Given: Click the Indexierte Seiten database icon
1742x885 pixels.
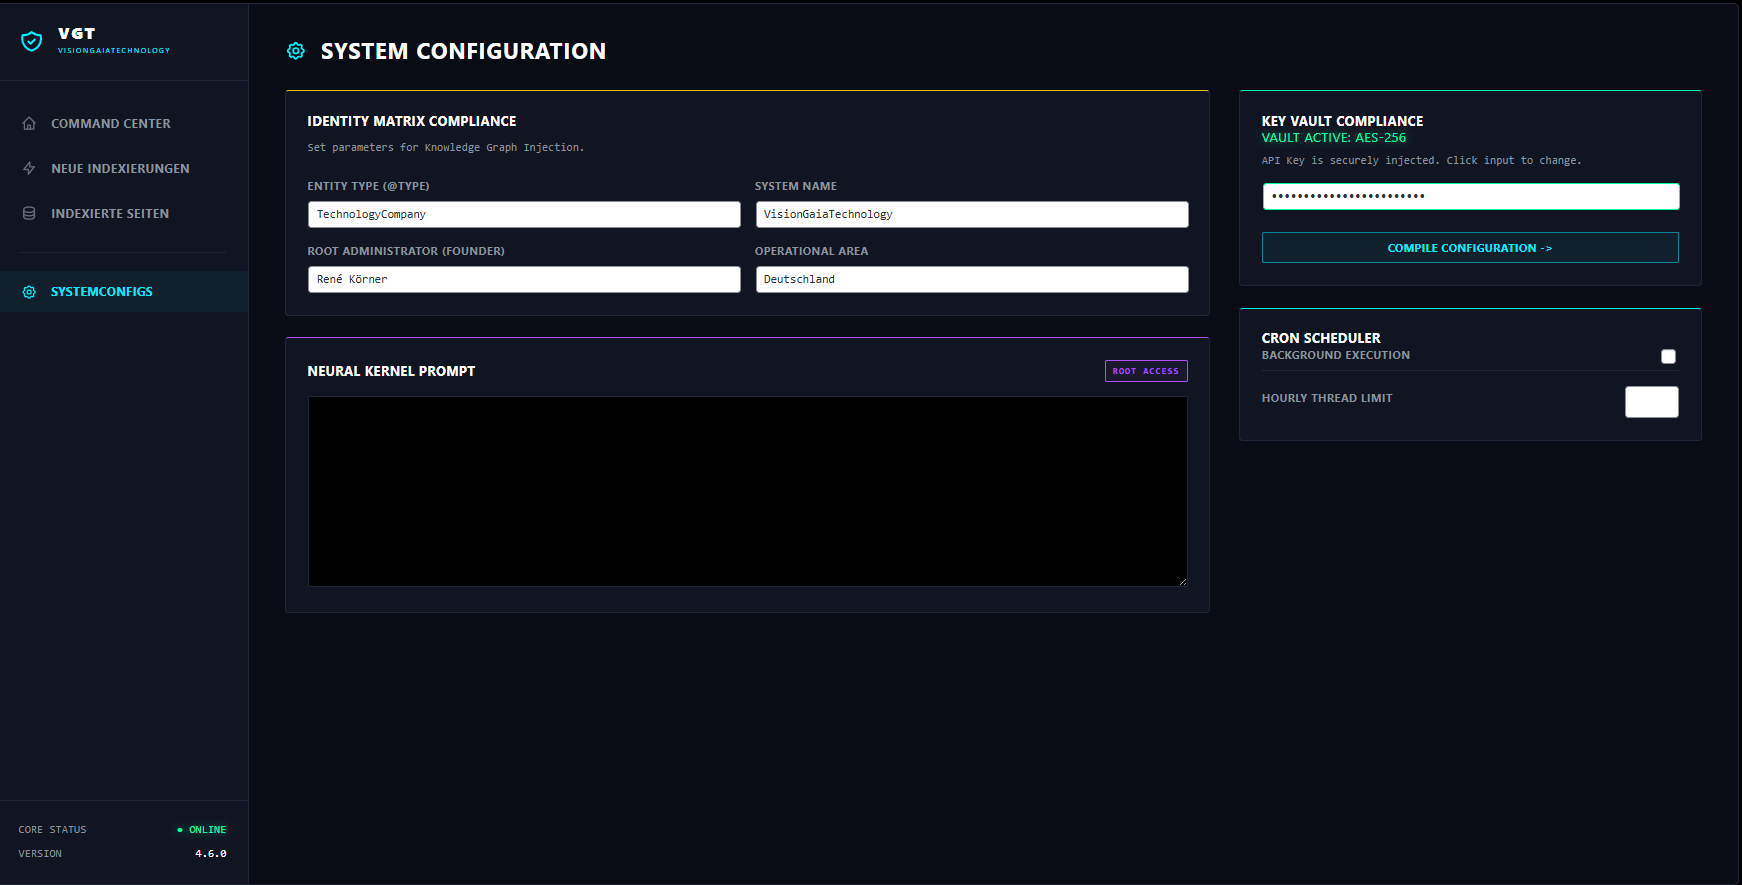Looking at the screenshot, I should tap(29, 213).
